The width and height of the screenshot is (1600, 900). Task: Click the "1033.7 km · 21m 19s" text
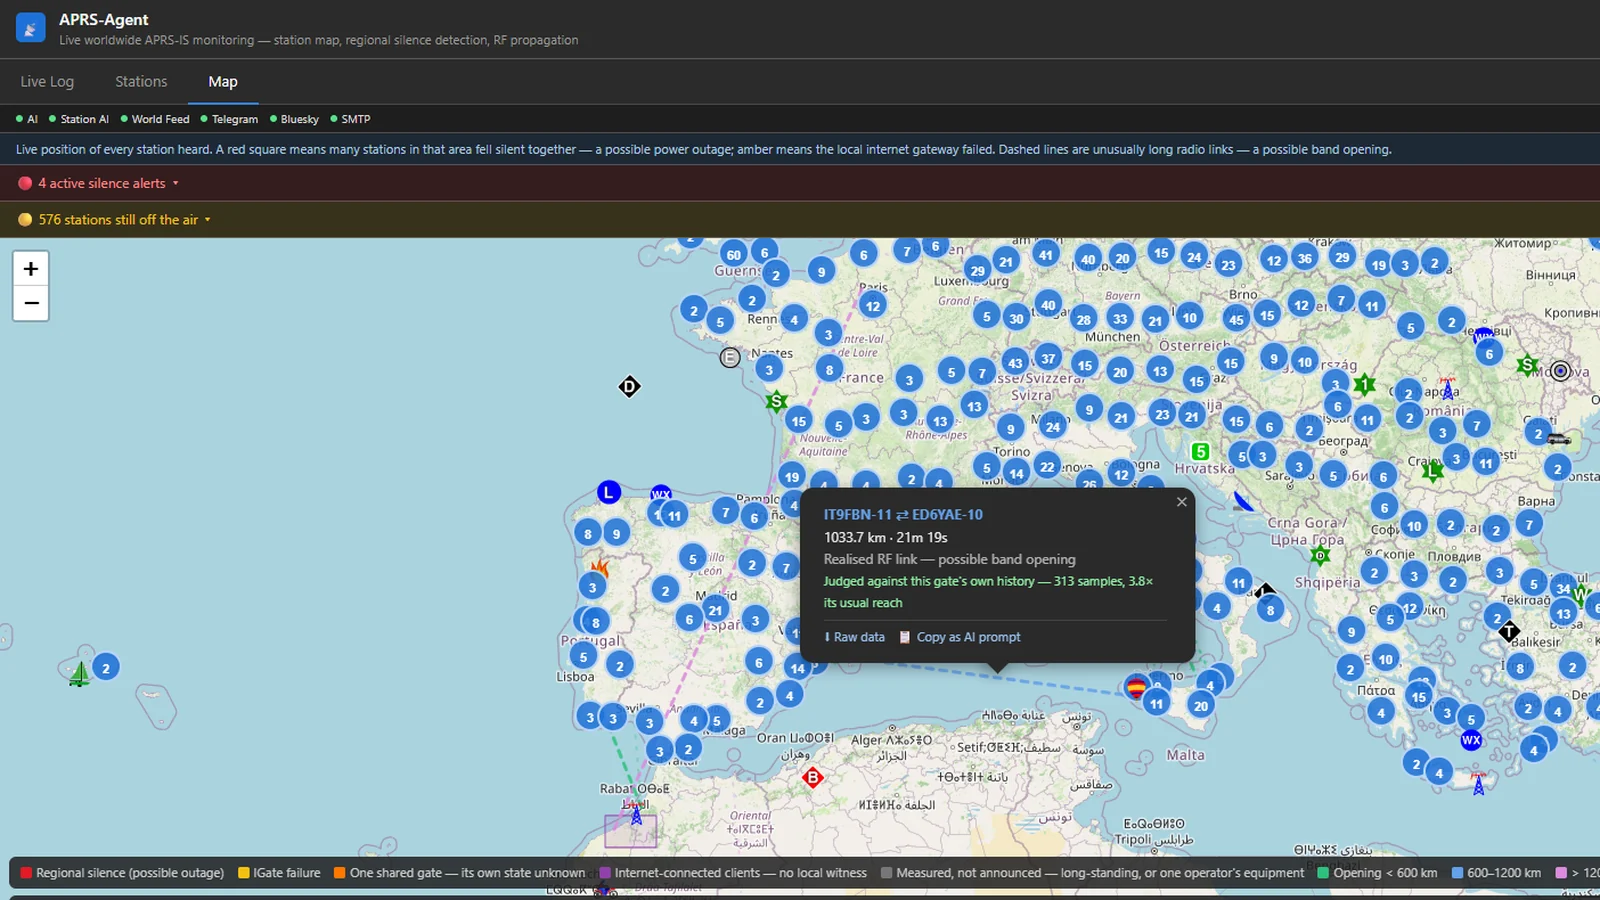tap(886, 537)
